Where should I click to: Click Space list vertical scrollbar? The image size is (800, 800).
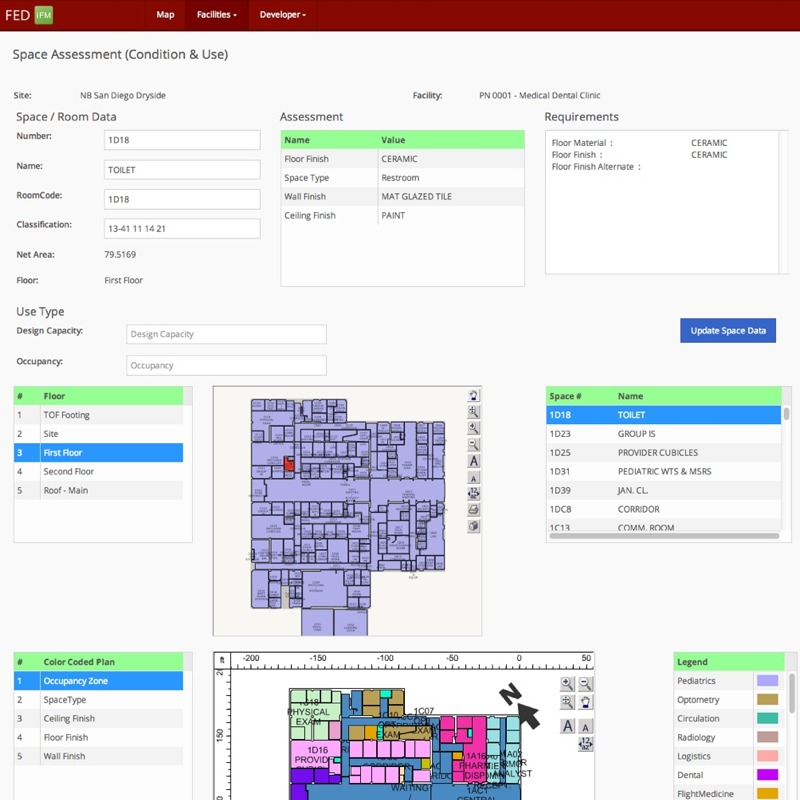(x=787, y=414)
